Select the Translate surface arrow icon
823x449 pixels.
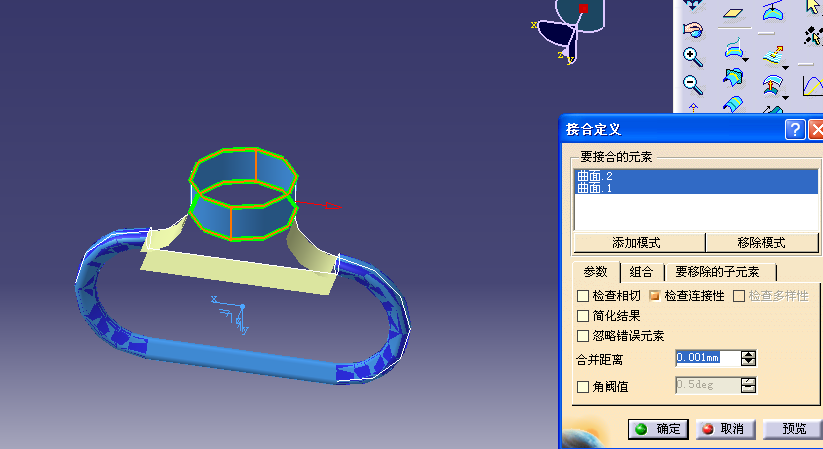[772, 55]
